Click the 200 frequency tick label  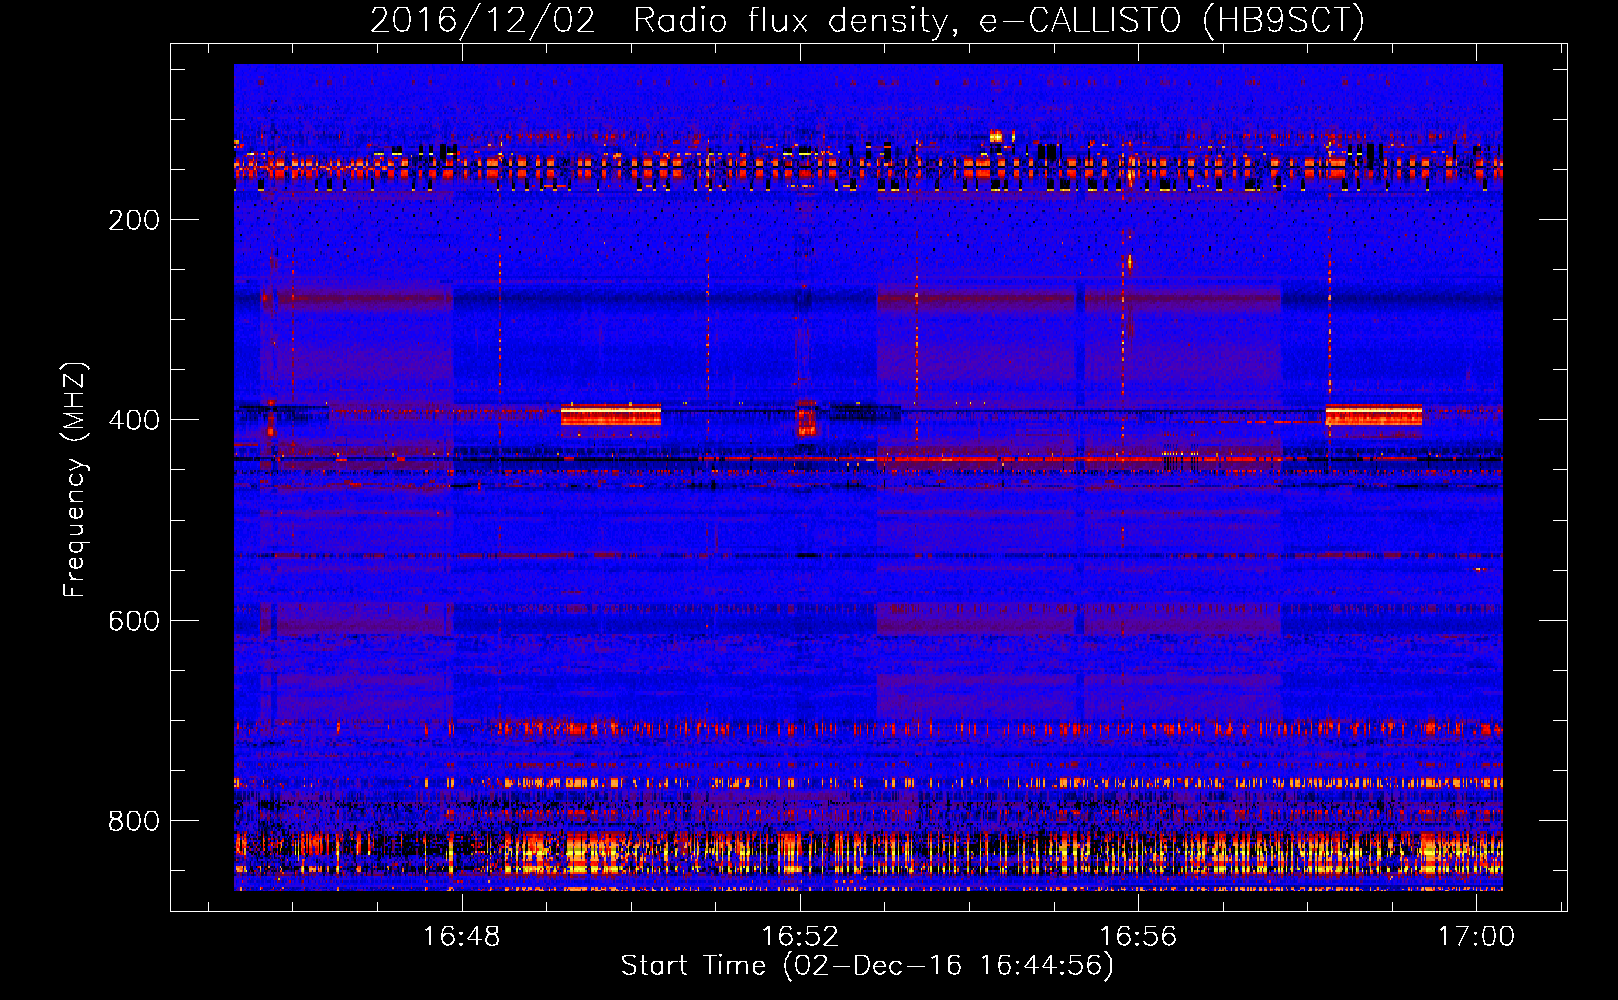tap(134, 220)
